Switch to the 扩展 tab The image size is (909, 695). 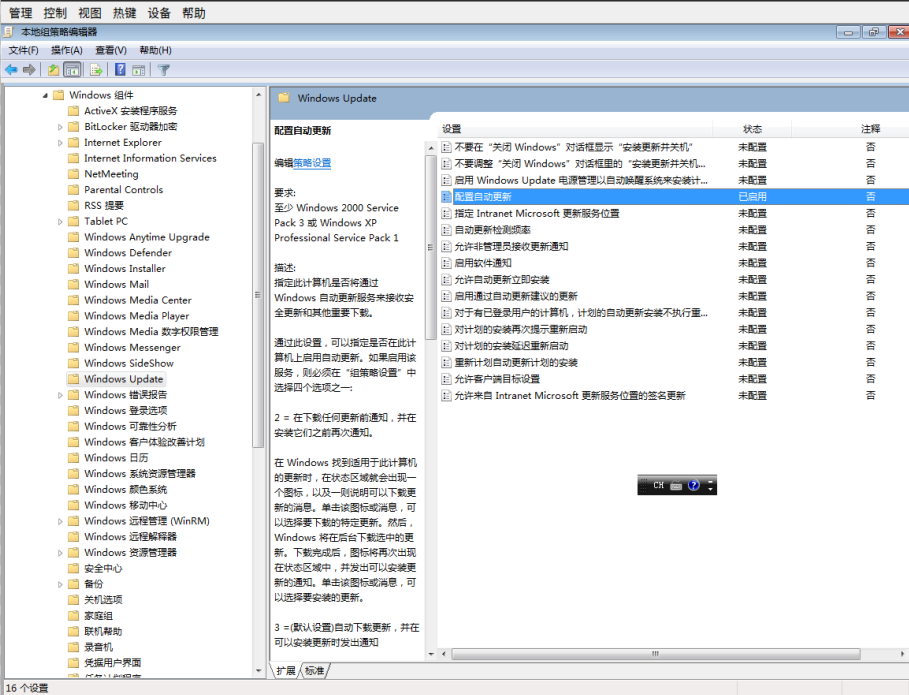pyautogui.click(x=286, y=671)
